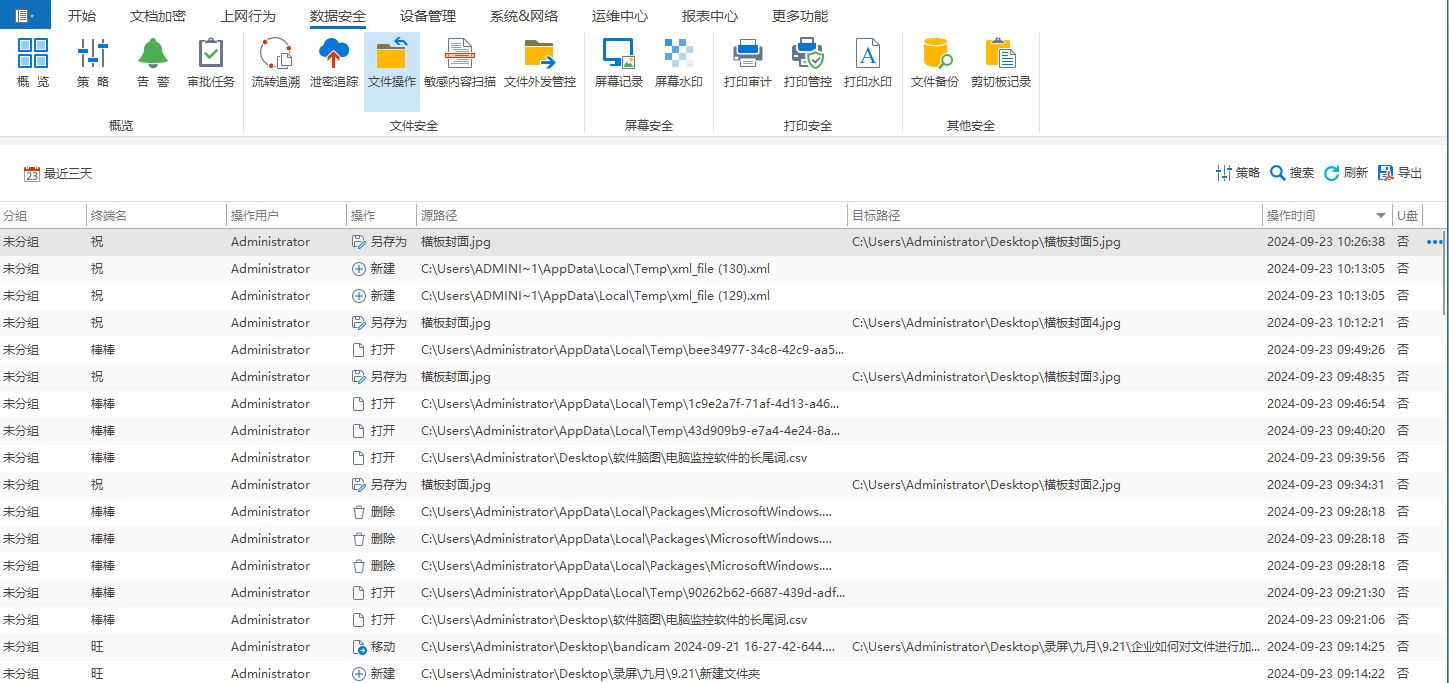Screen dimensions: 1449x683
Task: Sort by the 操作用户 column header
Action: (x=287, y=215)
